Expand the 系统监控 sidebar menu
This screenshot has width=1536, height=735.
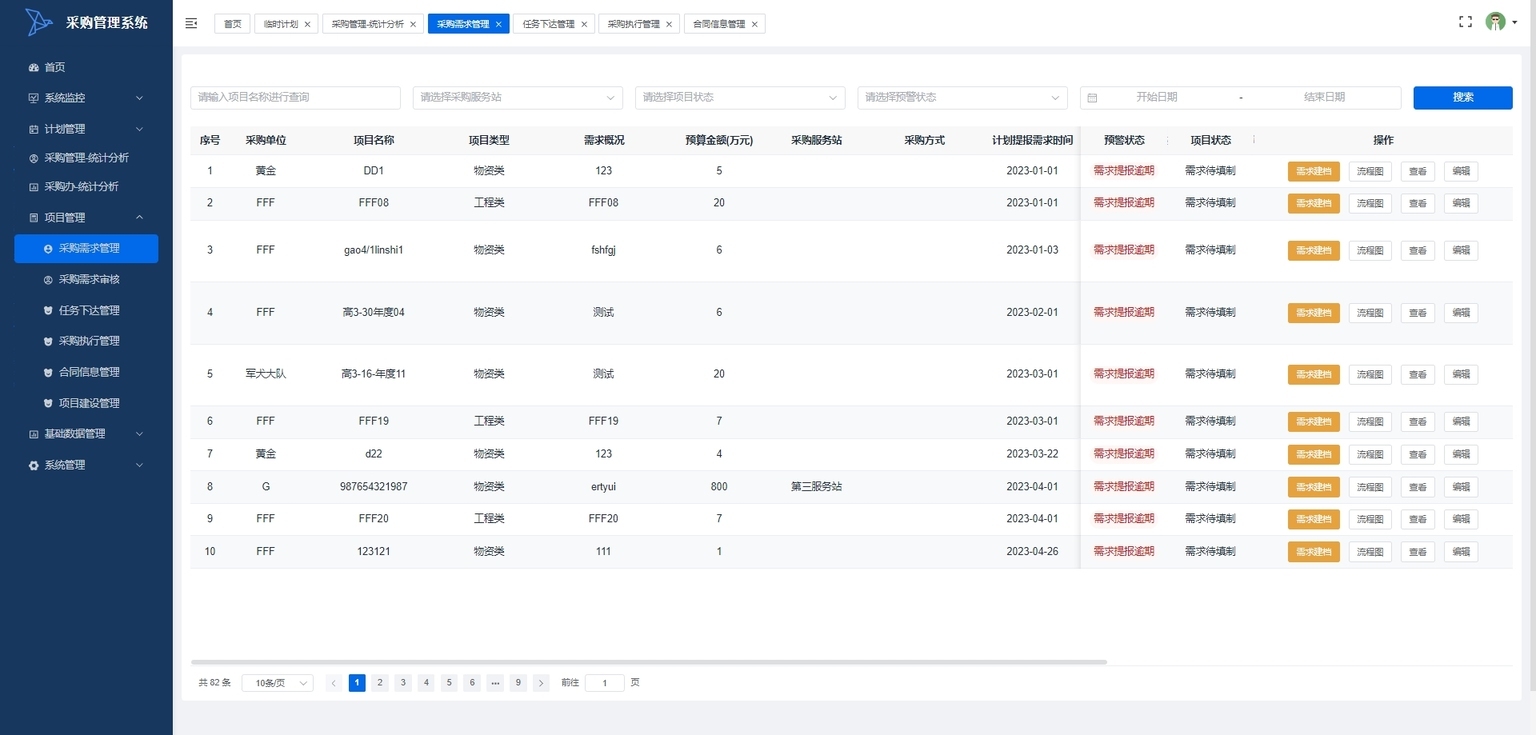[86, 98]
